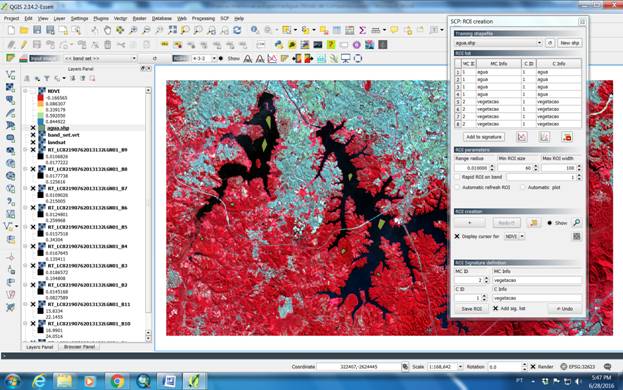623x390 pixels.
Task: Click the SCP spectral signature plot icon
Action: tap(272, 59)
